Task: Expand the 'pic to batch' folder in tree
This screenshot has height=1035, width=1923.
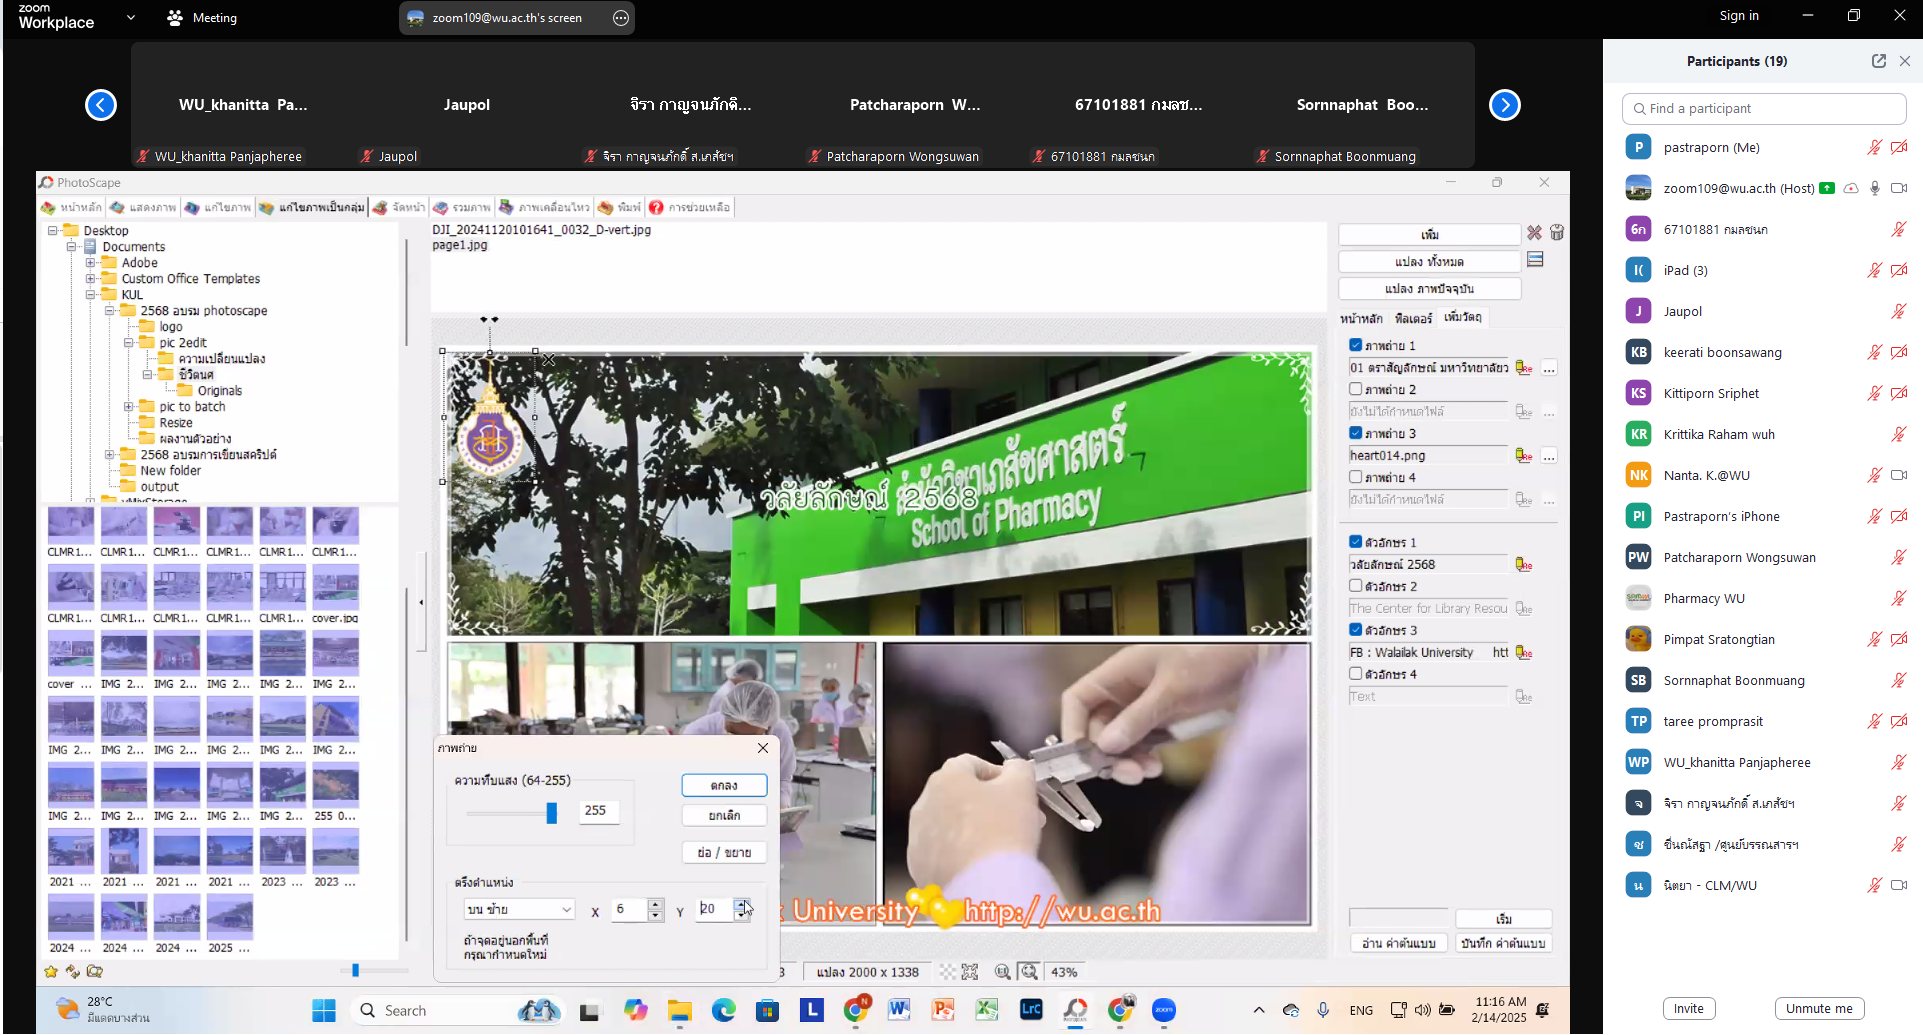Action: click(128, 407)
